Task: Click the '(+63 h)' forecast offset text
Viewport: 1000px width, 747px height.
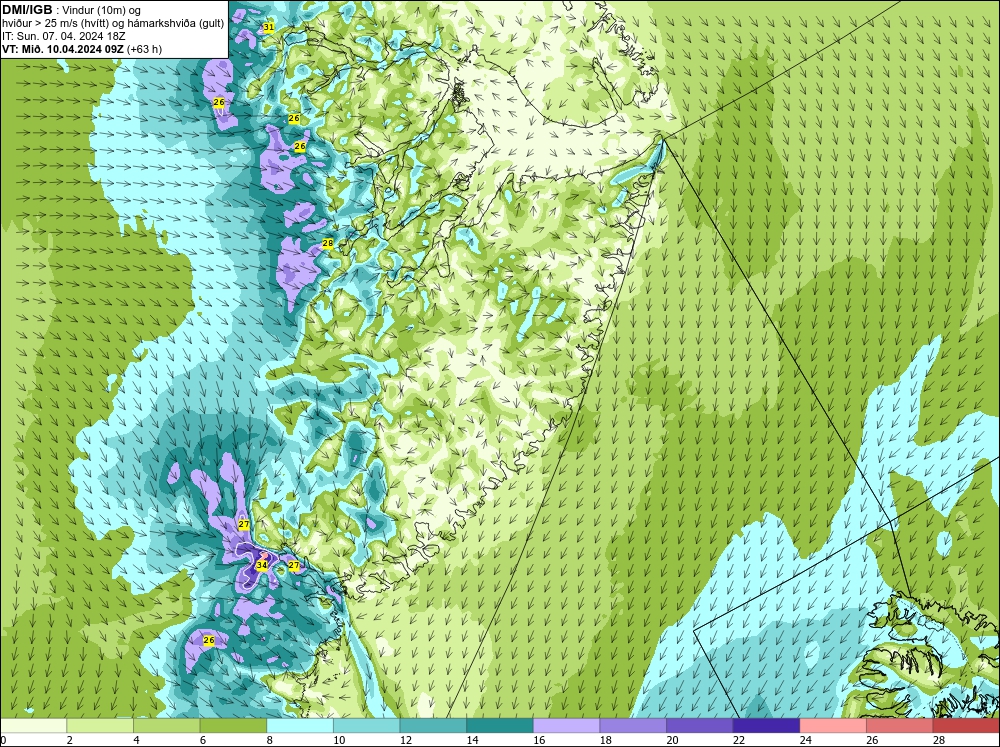Action: (x=144, y=49)
